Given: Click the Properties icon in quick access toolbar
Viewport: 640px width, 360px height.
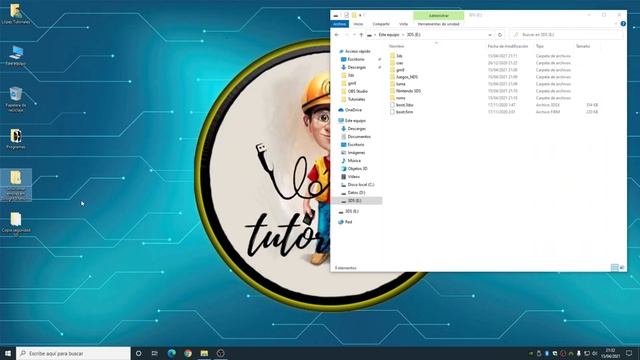Looking at the screenshot, I should point(346,15).
